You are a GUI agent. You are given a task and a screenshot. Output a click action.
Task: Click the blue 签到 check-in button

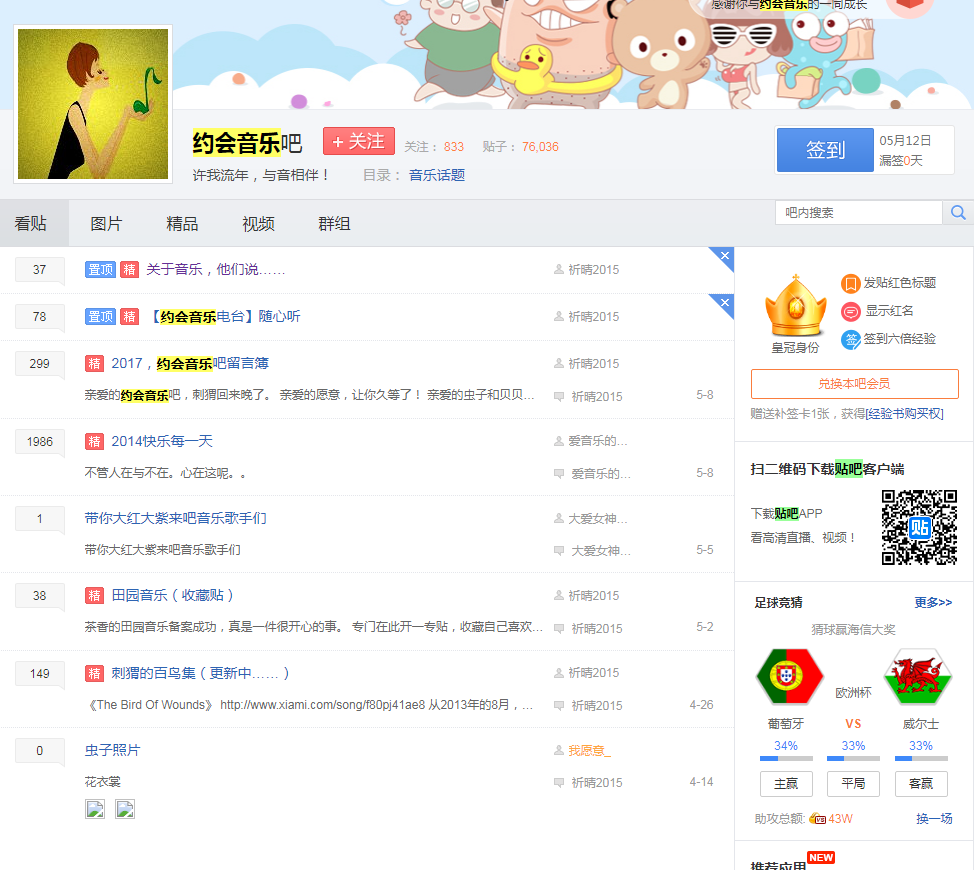coord(825,150)
